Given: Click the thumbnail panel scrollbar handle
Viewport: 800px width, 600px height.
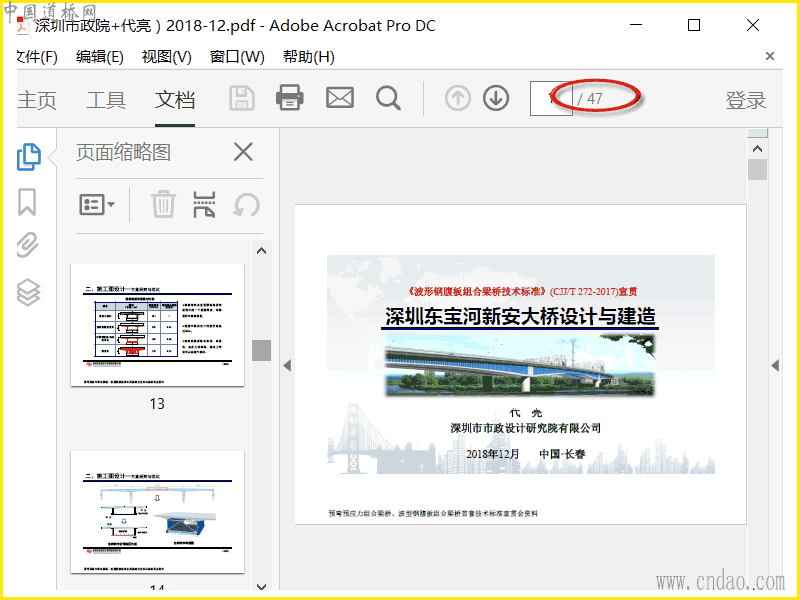Looking at the screenshot, I should tap(261, 351).
